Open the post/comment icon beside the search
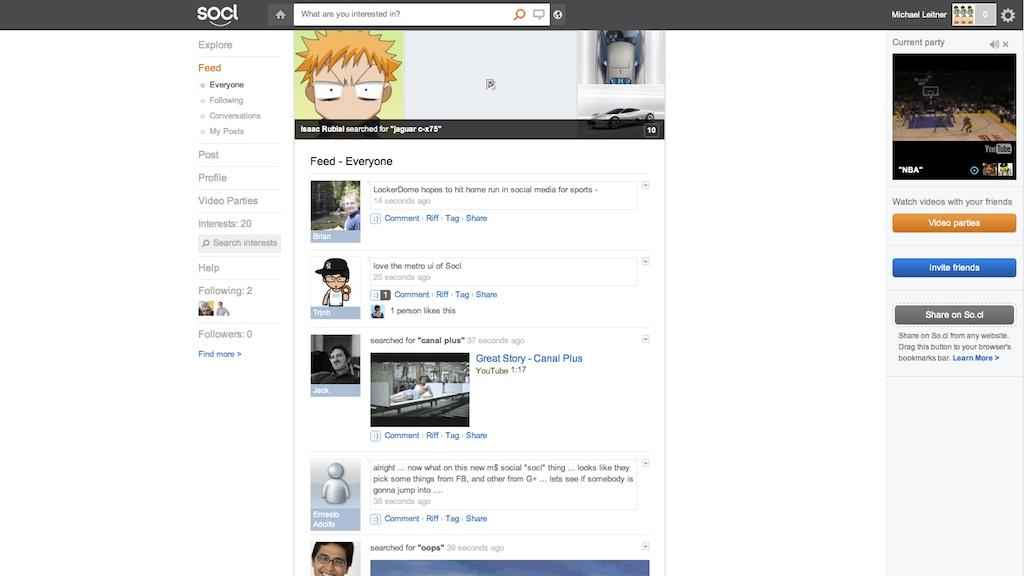Image resolution: width=1024 pixels, height=576 pixels. [x=538, y=14]
